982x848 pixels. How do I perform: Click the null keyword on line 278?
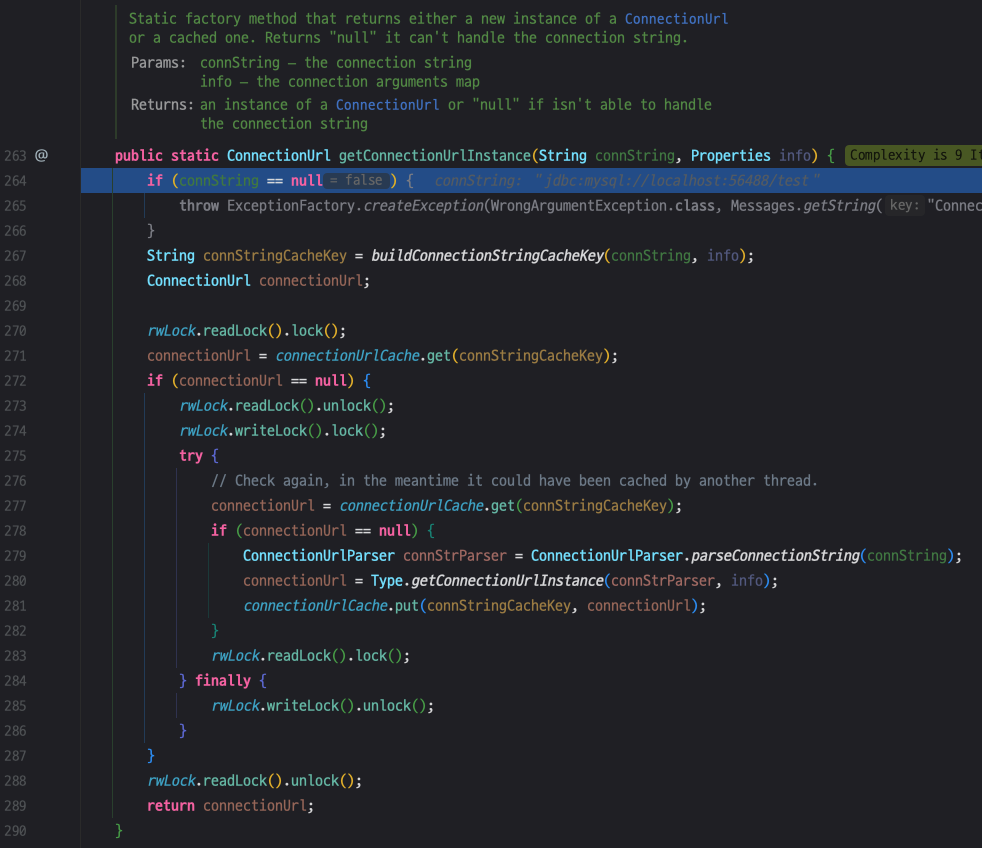point(395,530)
